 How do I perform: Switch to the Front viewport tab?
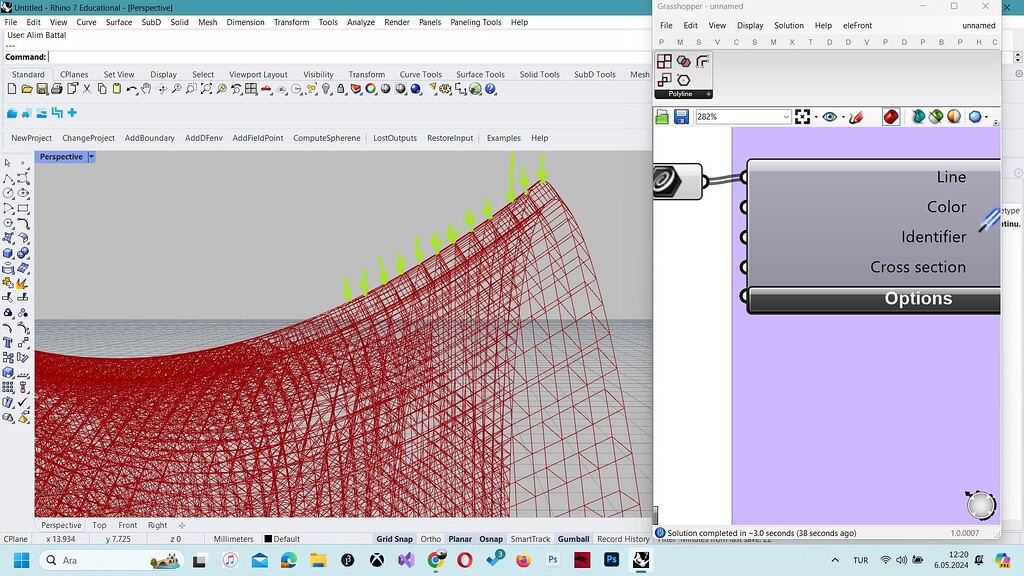pyautogui.click(x=127, y=525)
